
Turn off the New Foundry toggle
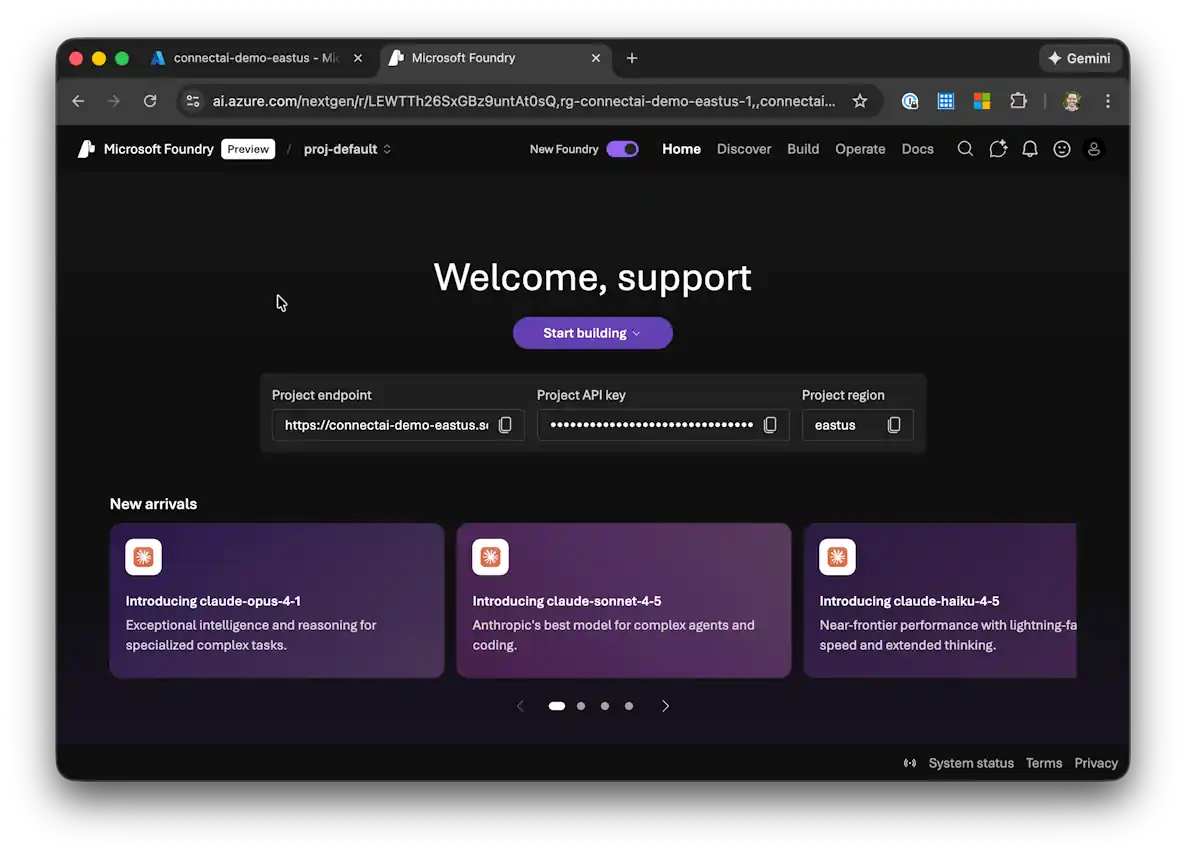pos(622,149)
